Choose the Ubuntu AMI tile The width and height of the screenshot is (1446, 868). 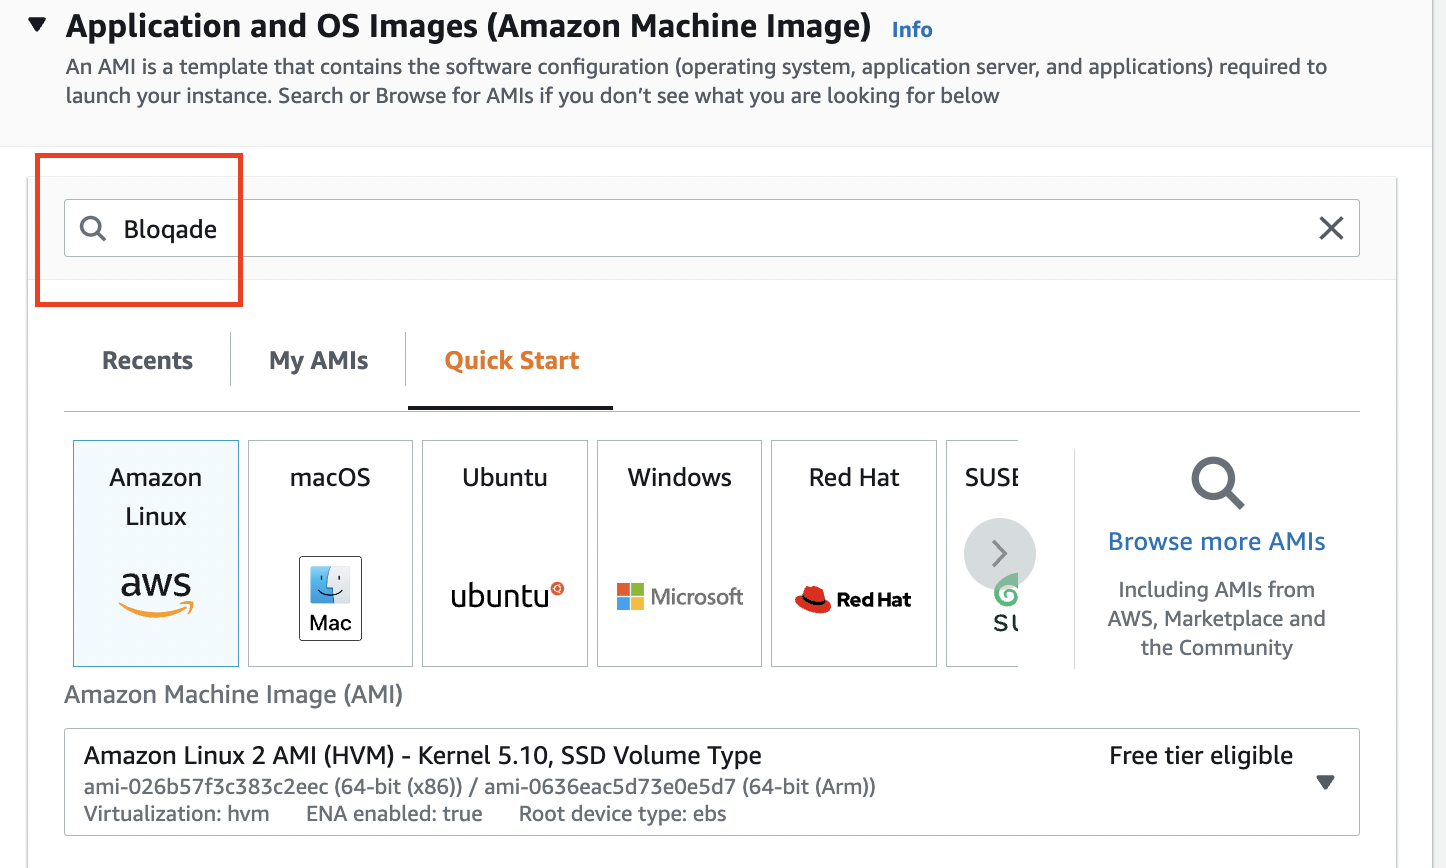pyautogui.click(x=505, y=553)
